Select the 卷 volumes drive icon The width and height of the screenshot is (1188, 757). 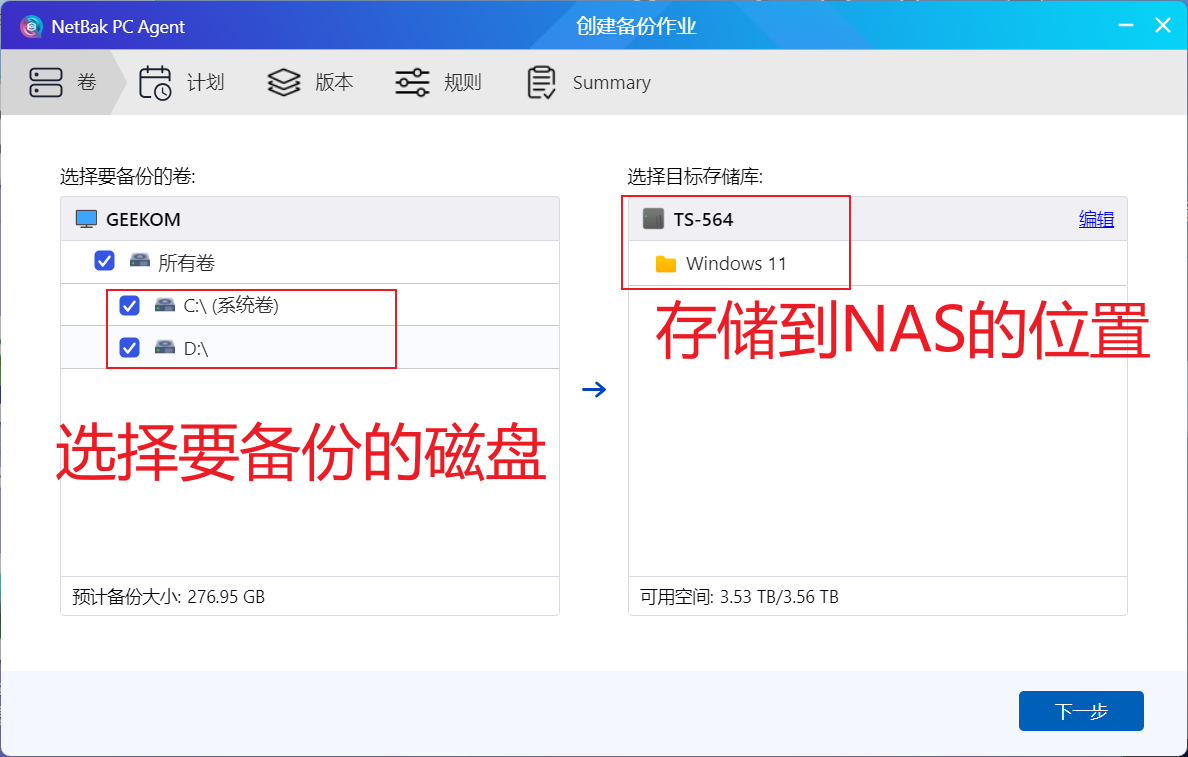(47, 82)
